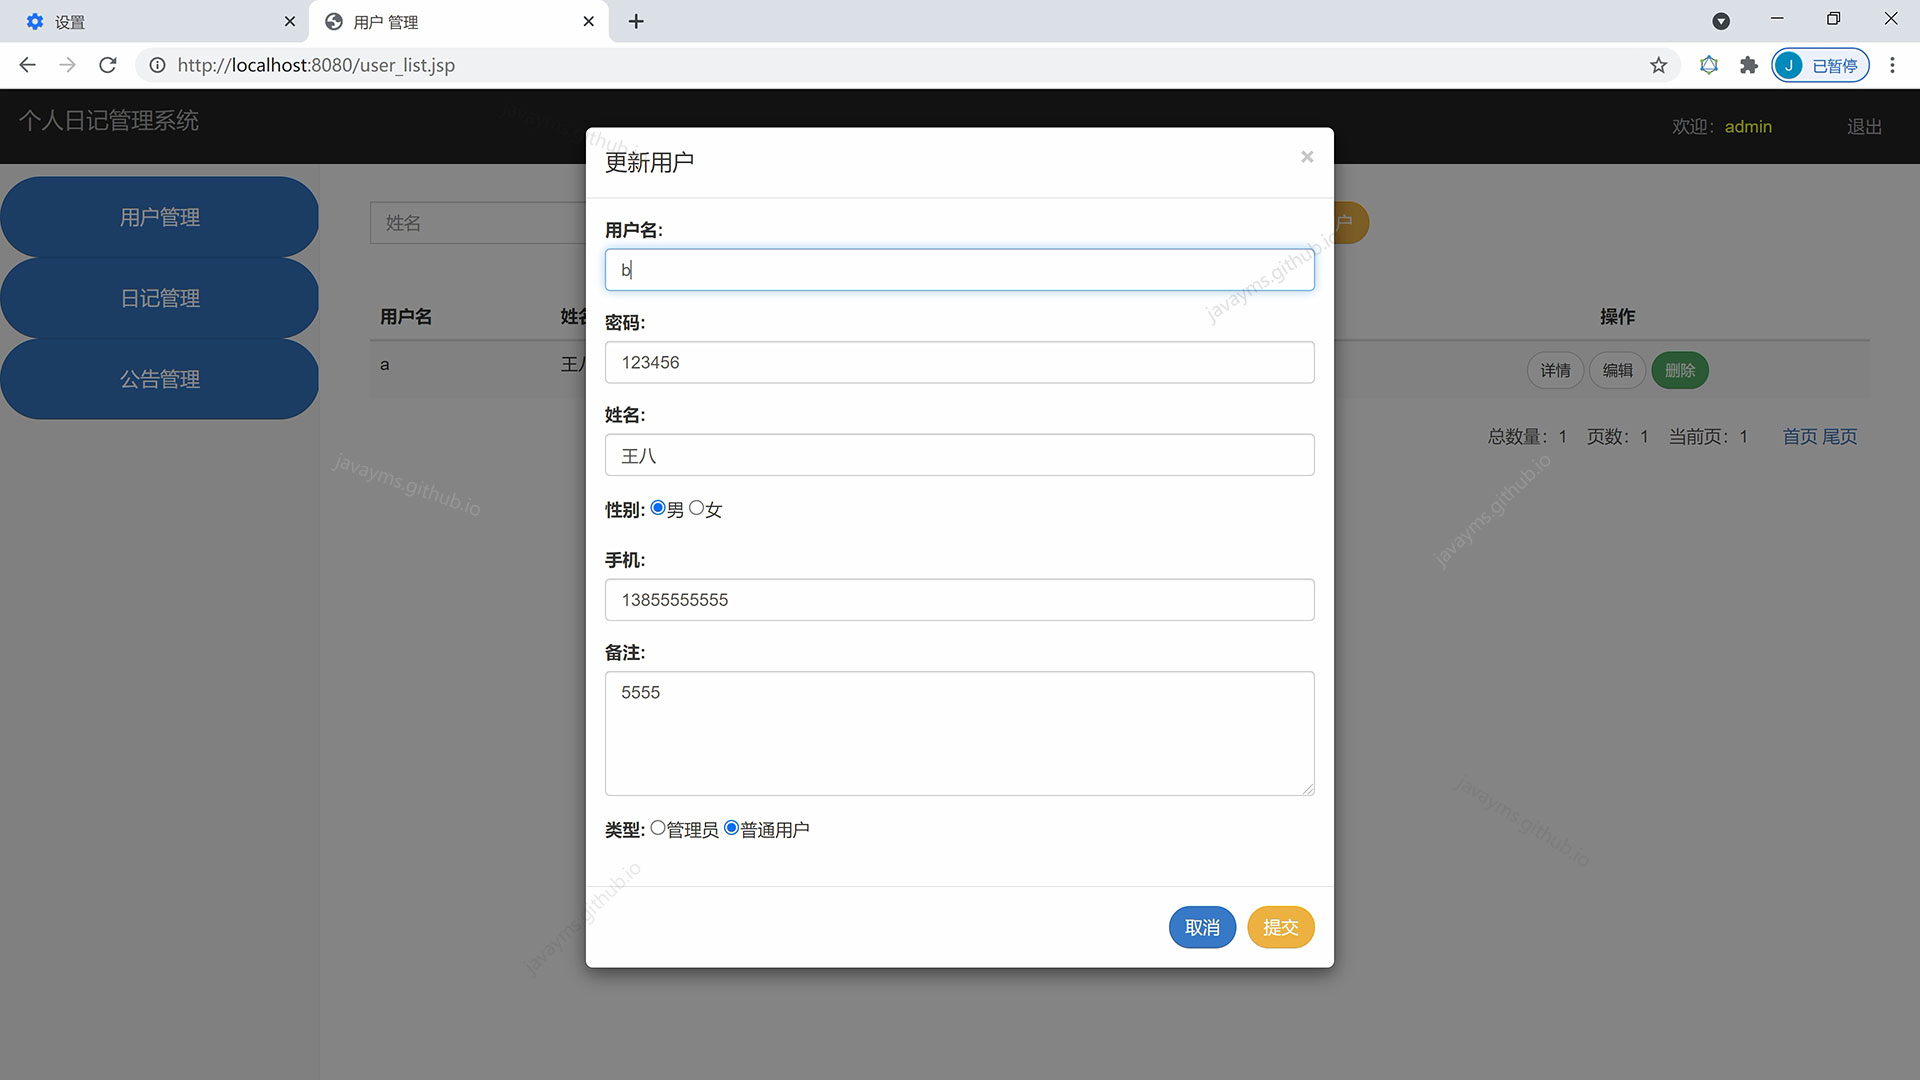Select 管理员 type radio button
1920x1080 pixels.
(x=657, y=827)
